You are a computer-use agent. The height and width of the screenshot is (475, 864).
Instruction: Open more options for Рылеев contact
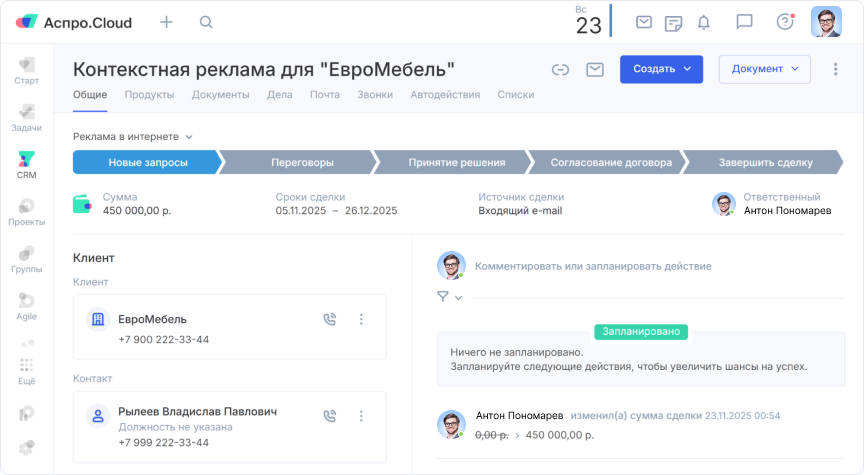click(x=362, y=416)
